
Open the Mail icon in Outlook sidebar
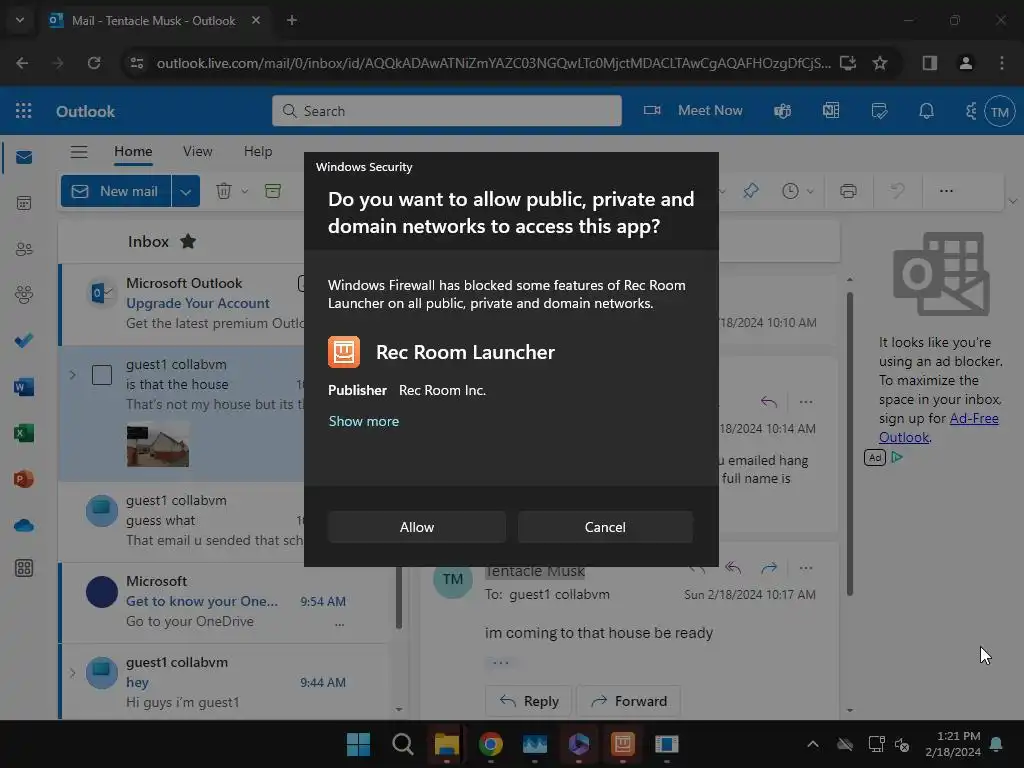24,157
